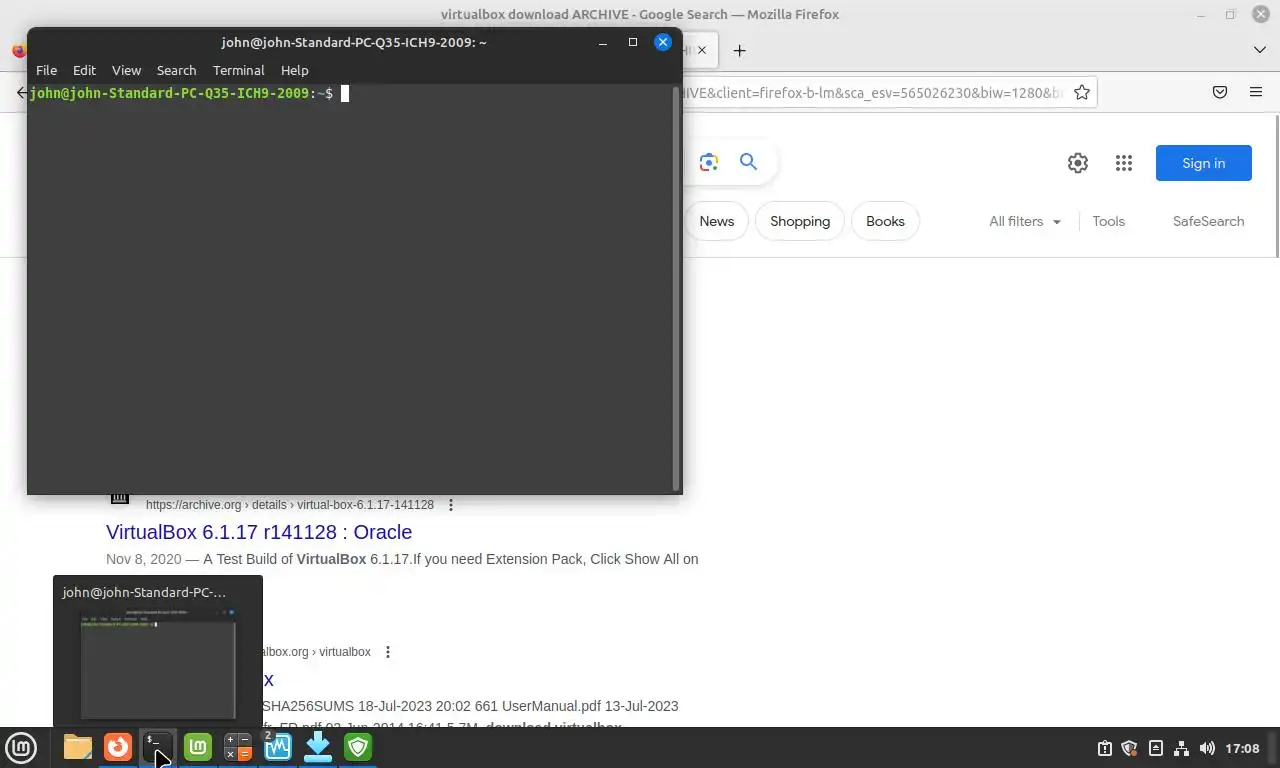Expand the All filters dropdown
Screen dimensions: 1280x768
pyautogui.click(x=1025, y=221)
